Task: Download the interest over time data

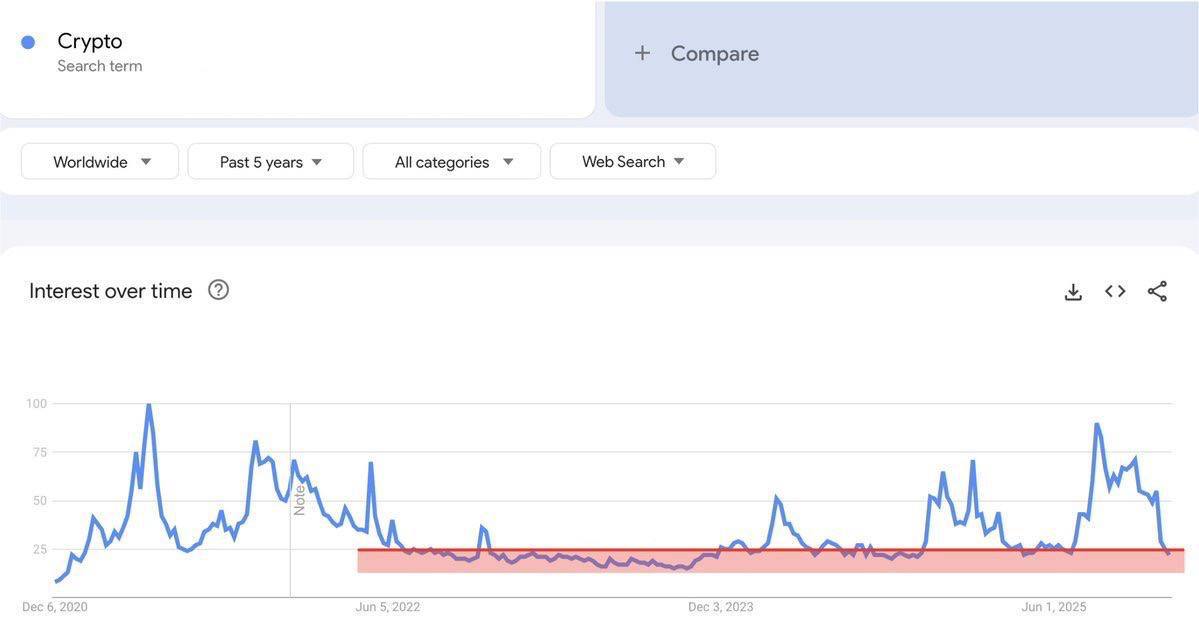Action: pyautogui.click(x=1073, y=291)
